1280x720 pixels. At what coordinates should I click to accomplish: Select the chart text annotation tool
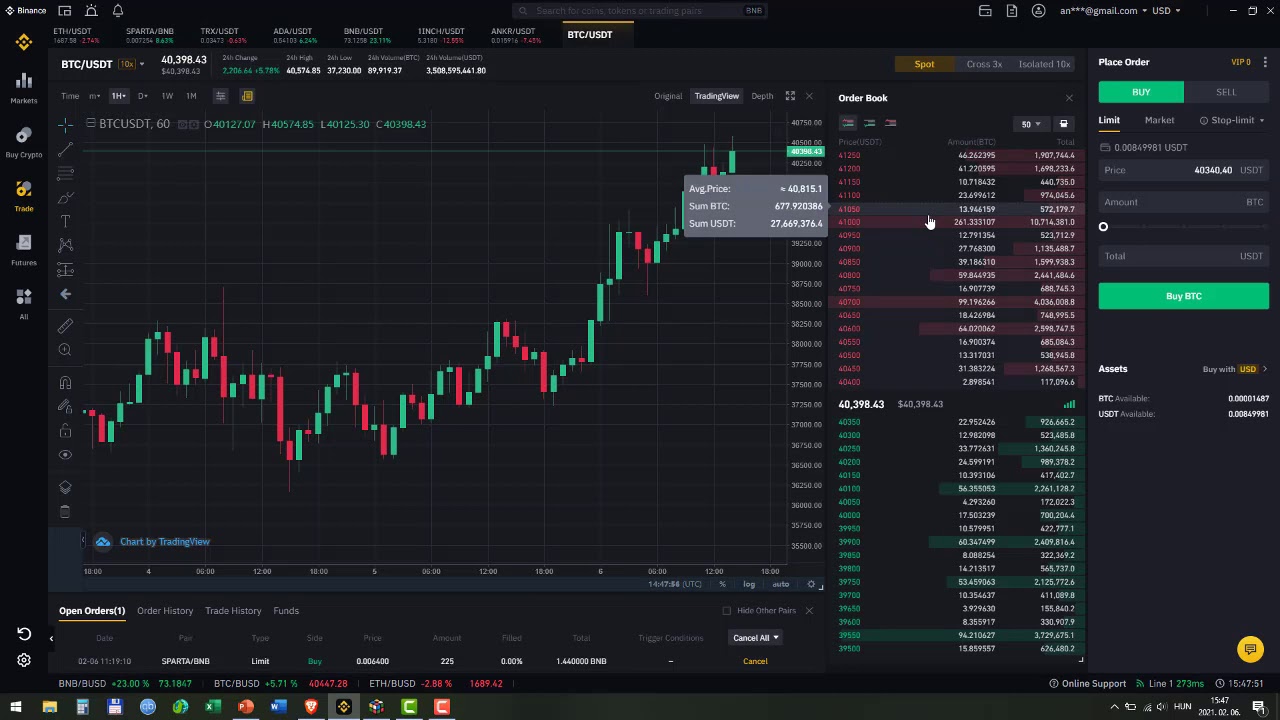tap(65, 221)
